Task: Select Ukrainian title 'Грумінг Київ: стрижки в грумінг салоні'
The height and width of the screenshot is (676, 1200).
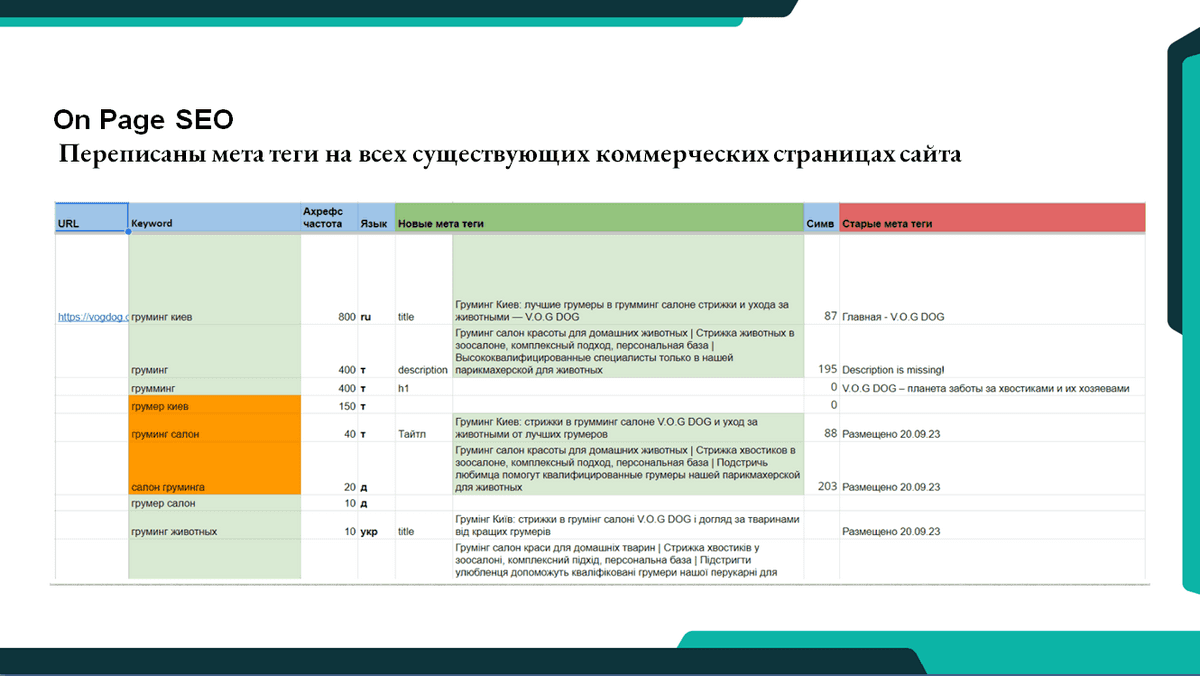Action: tap(628, 525)
